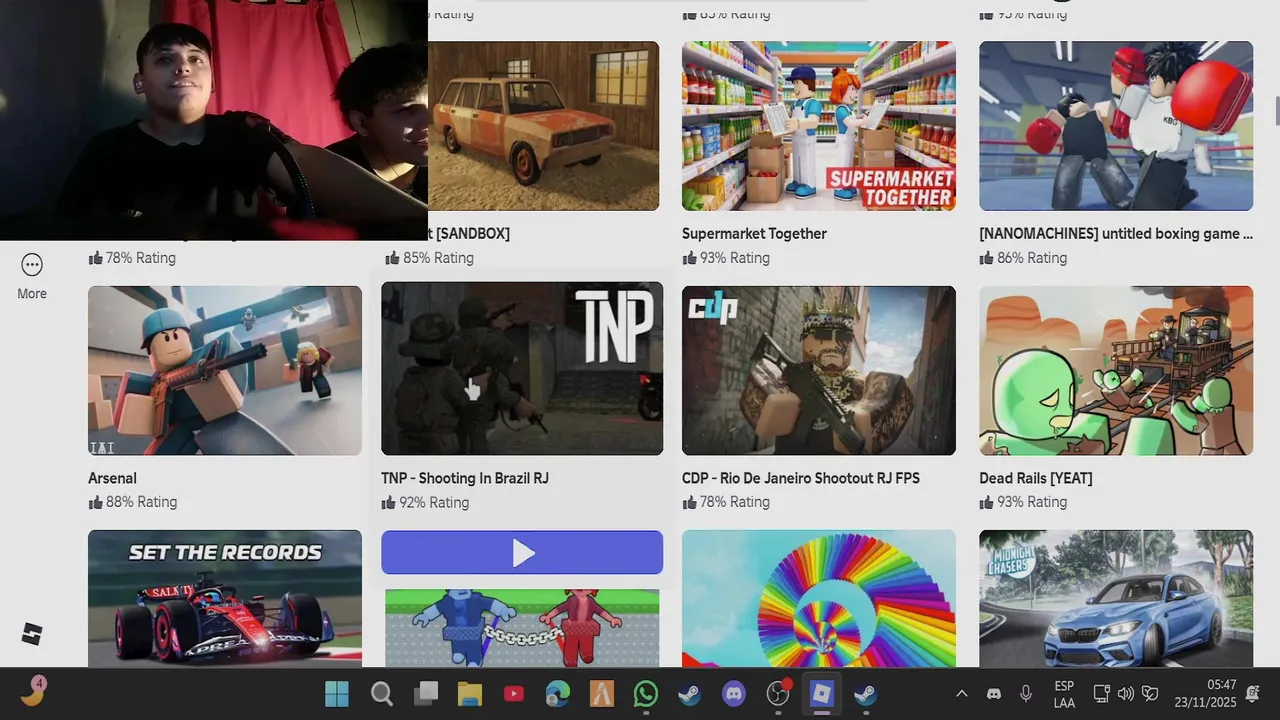1280x720 pixels.
Task: Open Microsoft Edge from the taskbar
Action: [558, 693]
